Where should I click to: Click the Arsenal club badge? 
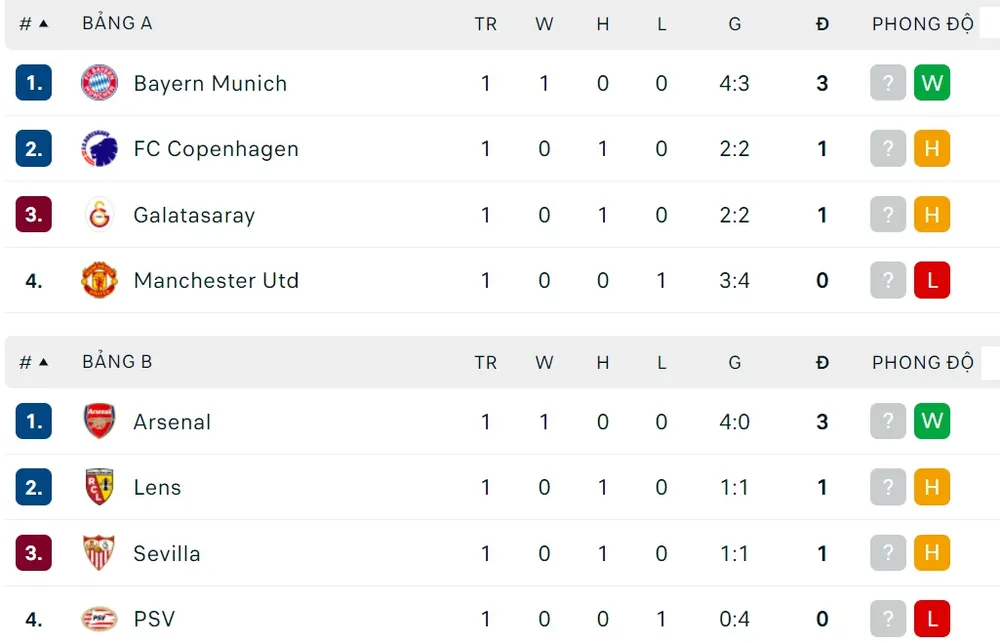click(x=99, y=422)
